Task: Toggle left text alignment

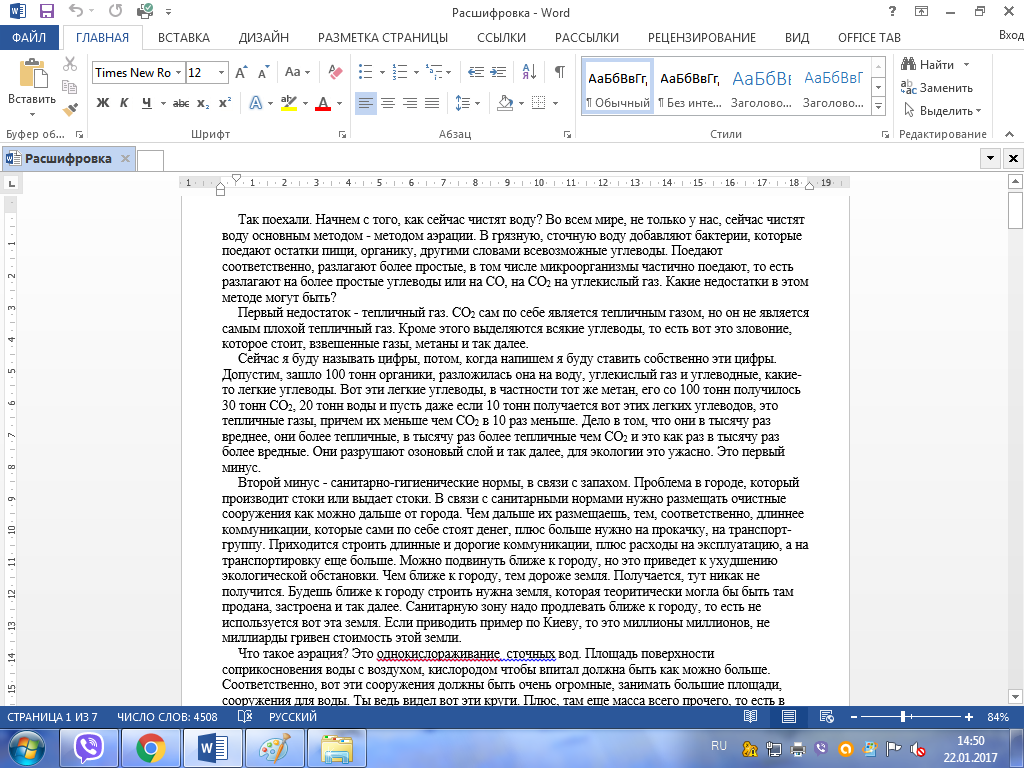Action: coord(366,103)
